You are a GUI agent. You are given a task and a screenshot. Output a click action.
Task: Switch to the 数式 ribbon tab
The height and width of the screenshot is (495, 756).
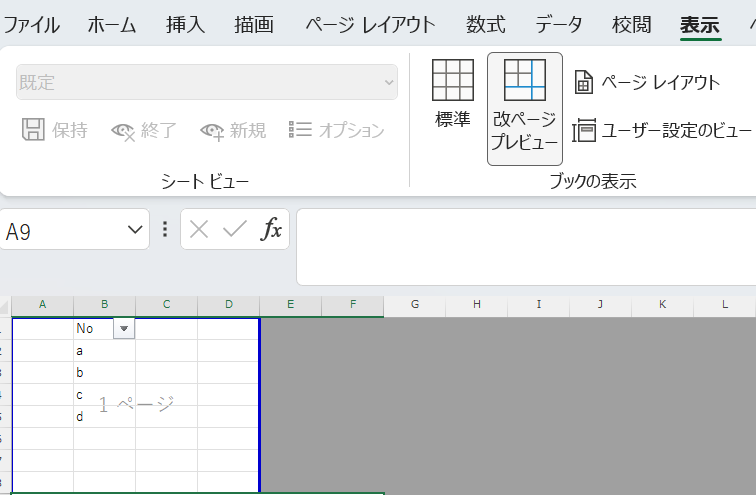(x=485, y=25)
